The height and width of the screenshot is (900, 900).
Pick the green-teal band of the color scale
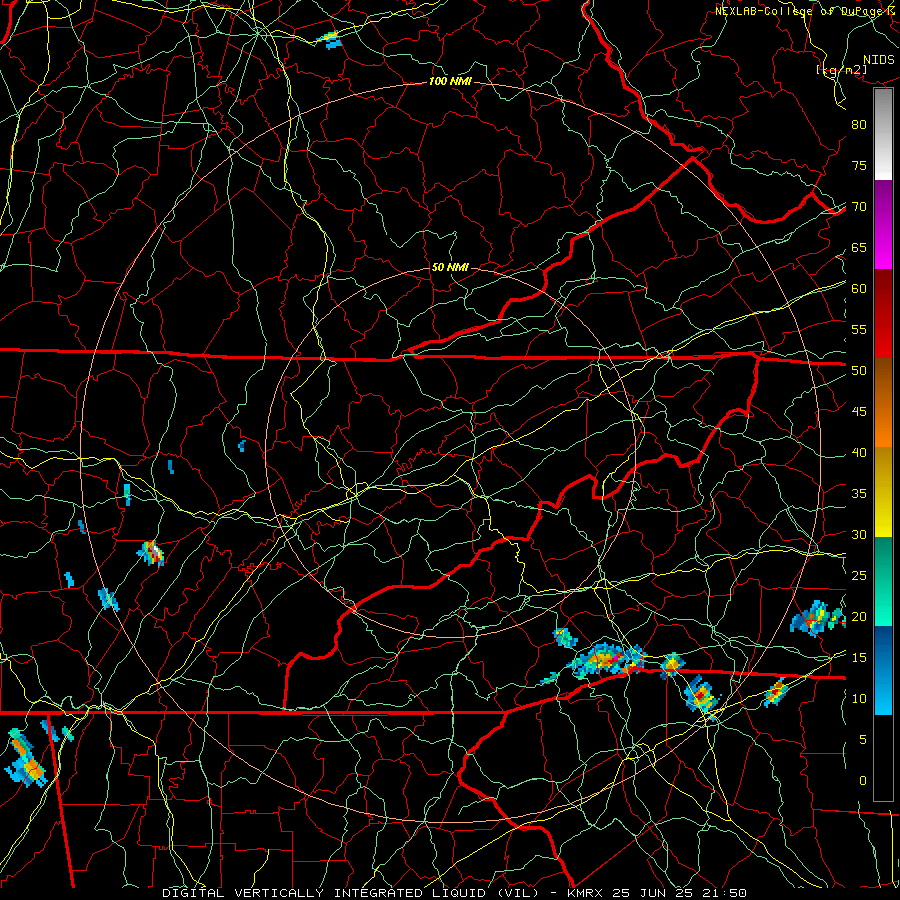tap(883, 581)
